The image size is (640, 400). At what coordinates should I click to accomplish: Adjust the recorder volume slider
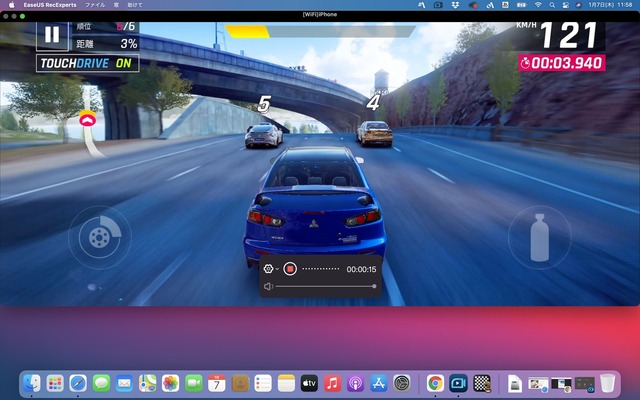(326, 287)
